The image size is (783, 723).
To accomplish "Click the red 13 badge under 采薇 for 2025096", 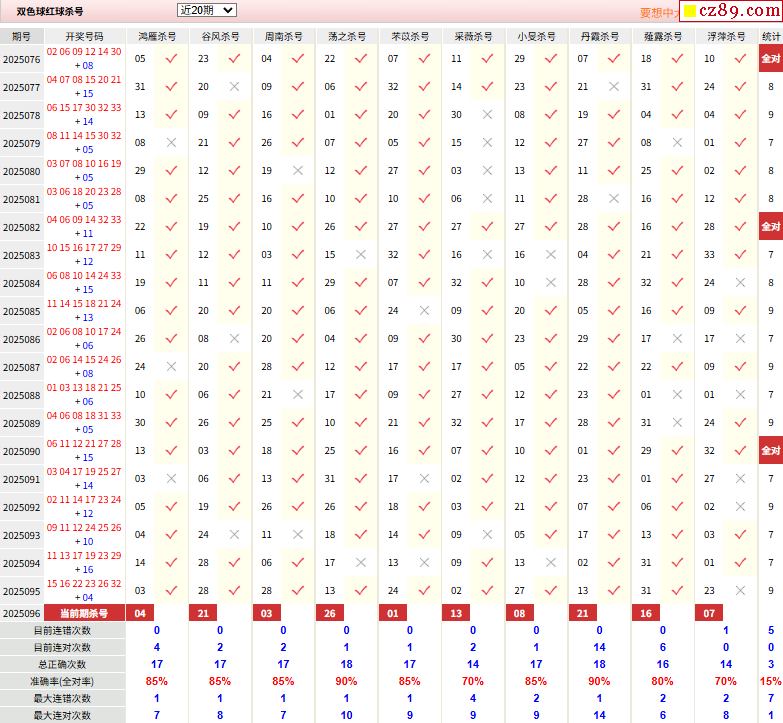I will (456, 613).
